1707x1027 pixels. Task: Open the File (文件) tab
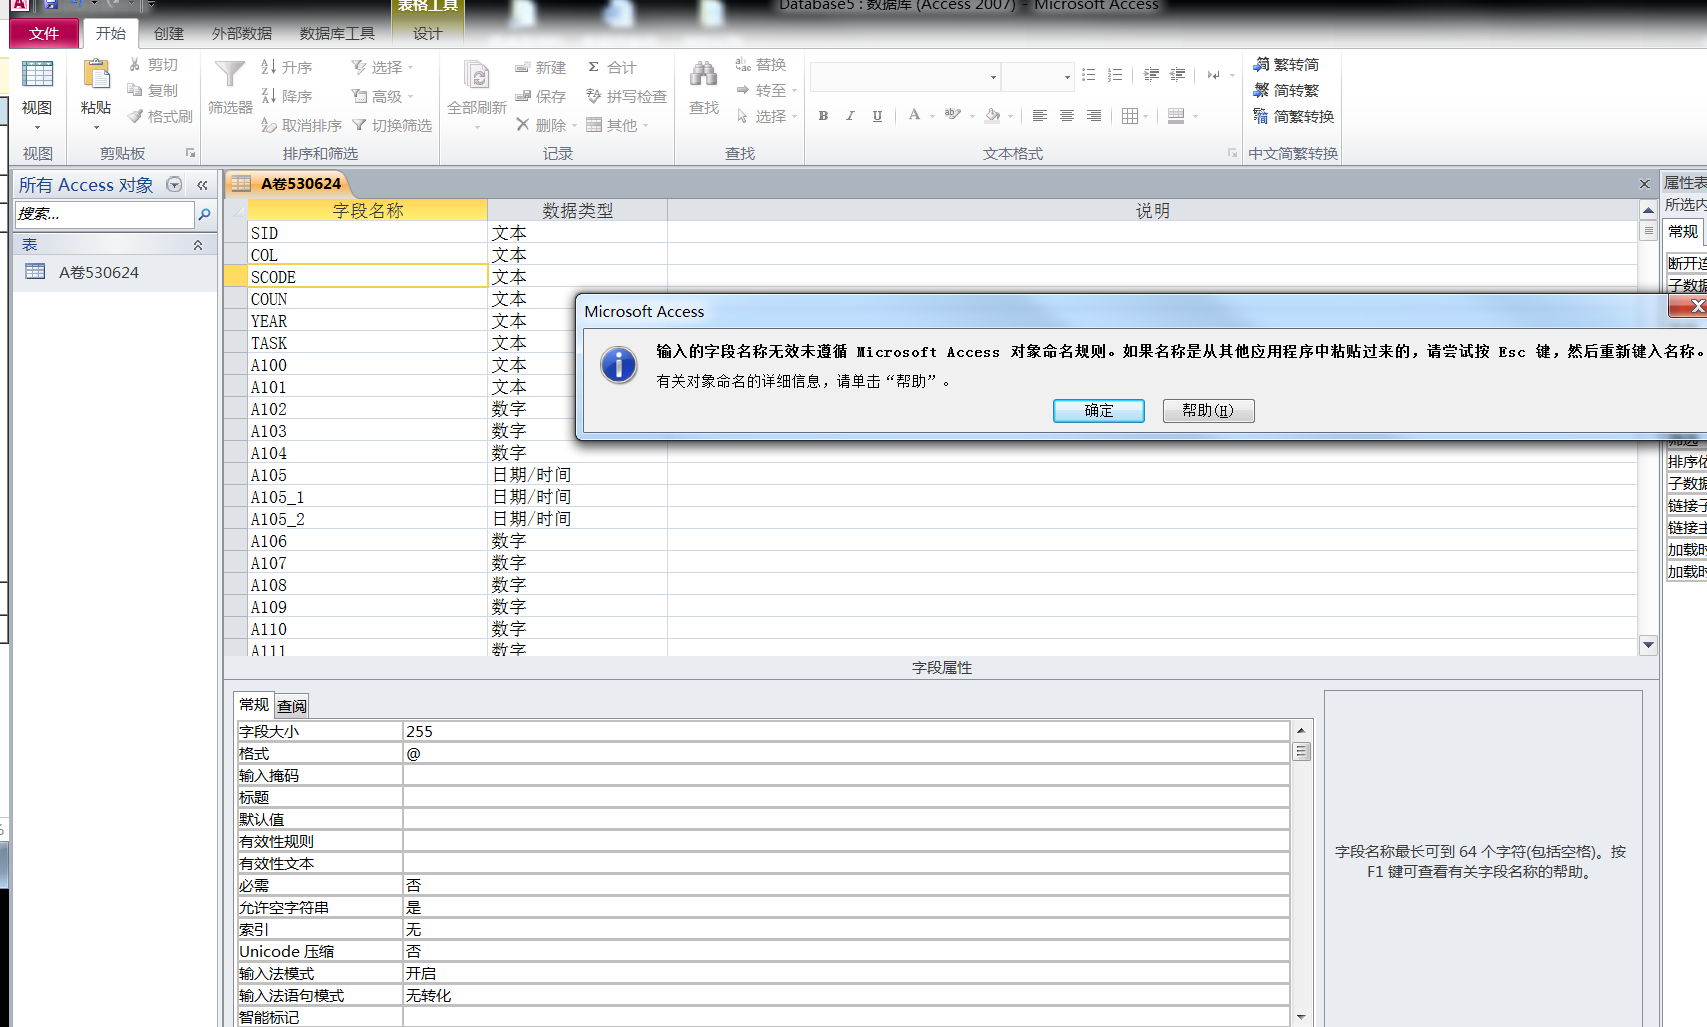pos(43,33)
